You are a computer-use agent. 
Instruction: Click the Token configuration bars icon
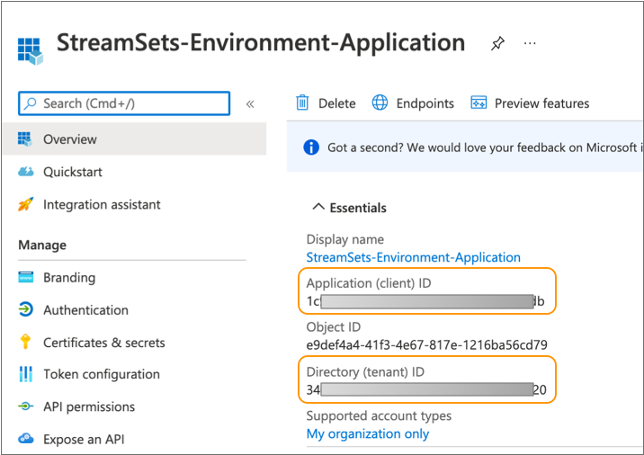pos(25,374)
